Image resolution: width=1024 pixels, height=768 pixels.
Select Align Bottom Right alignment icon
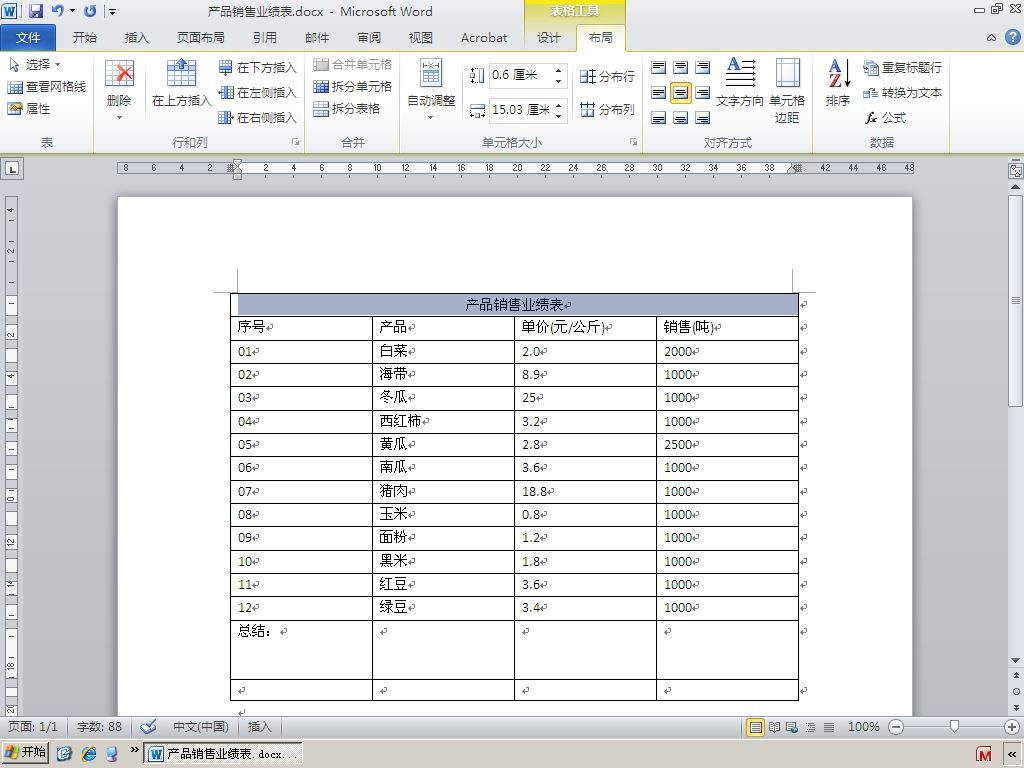click(703, 118)
